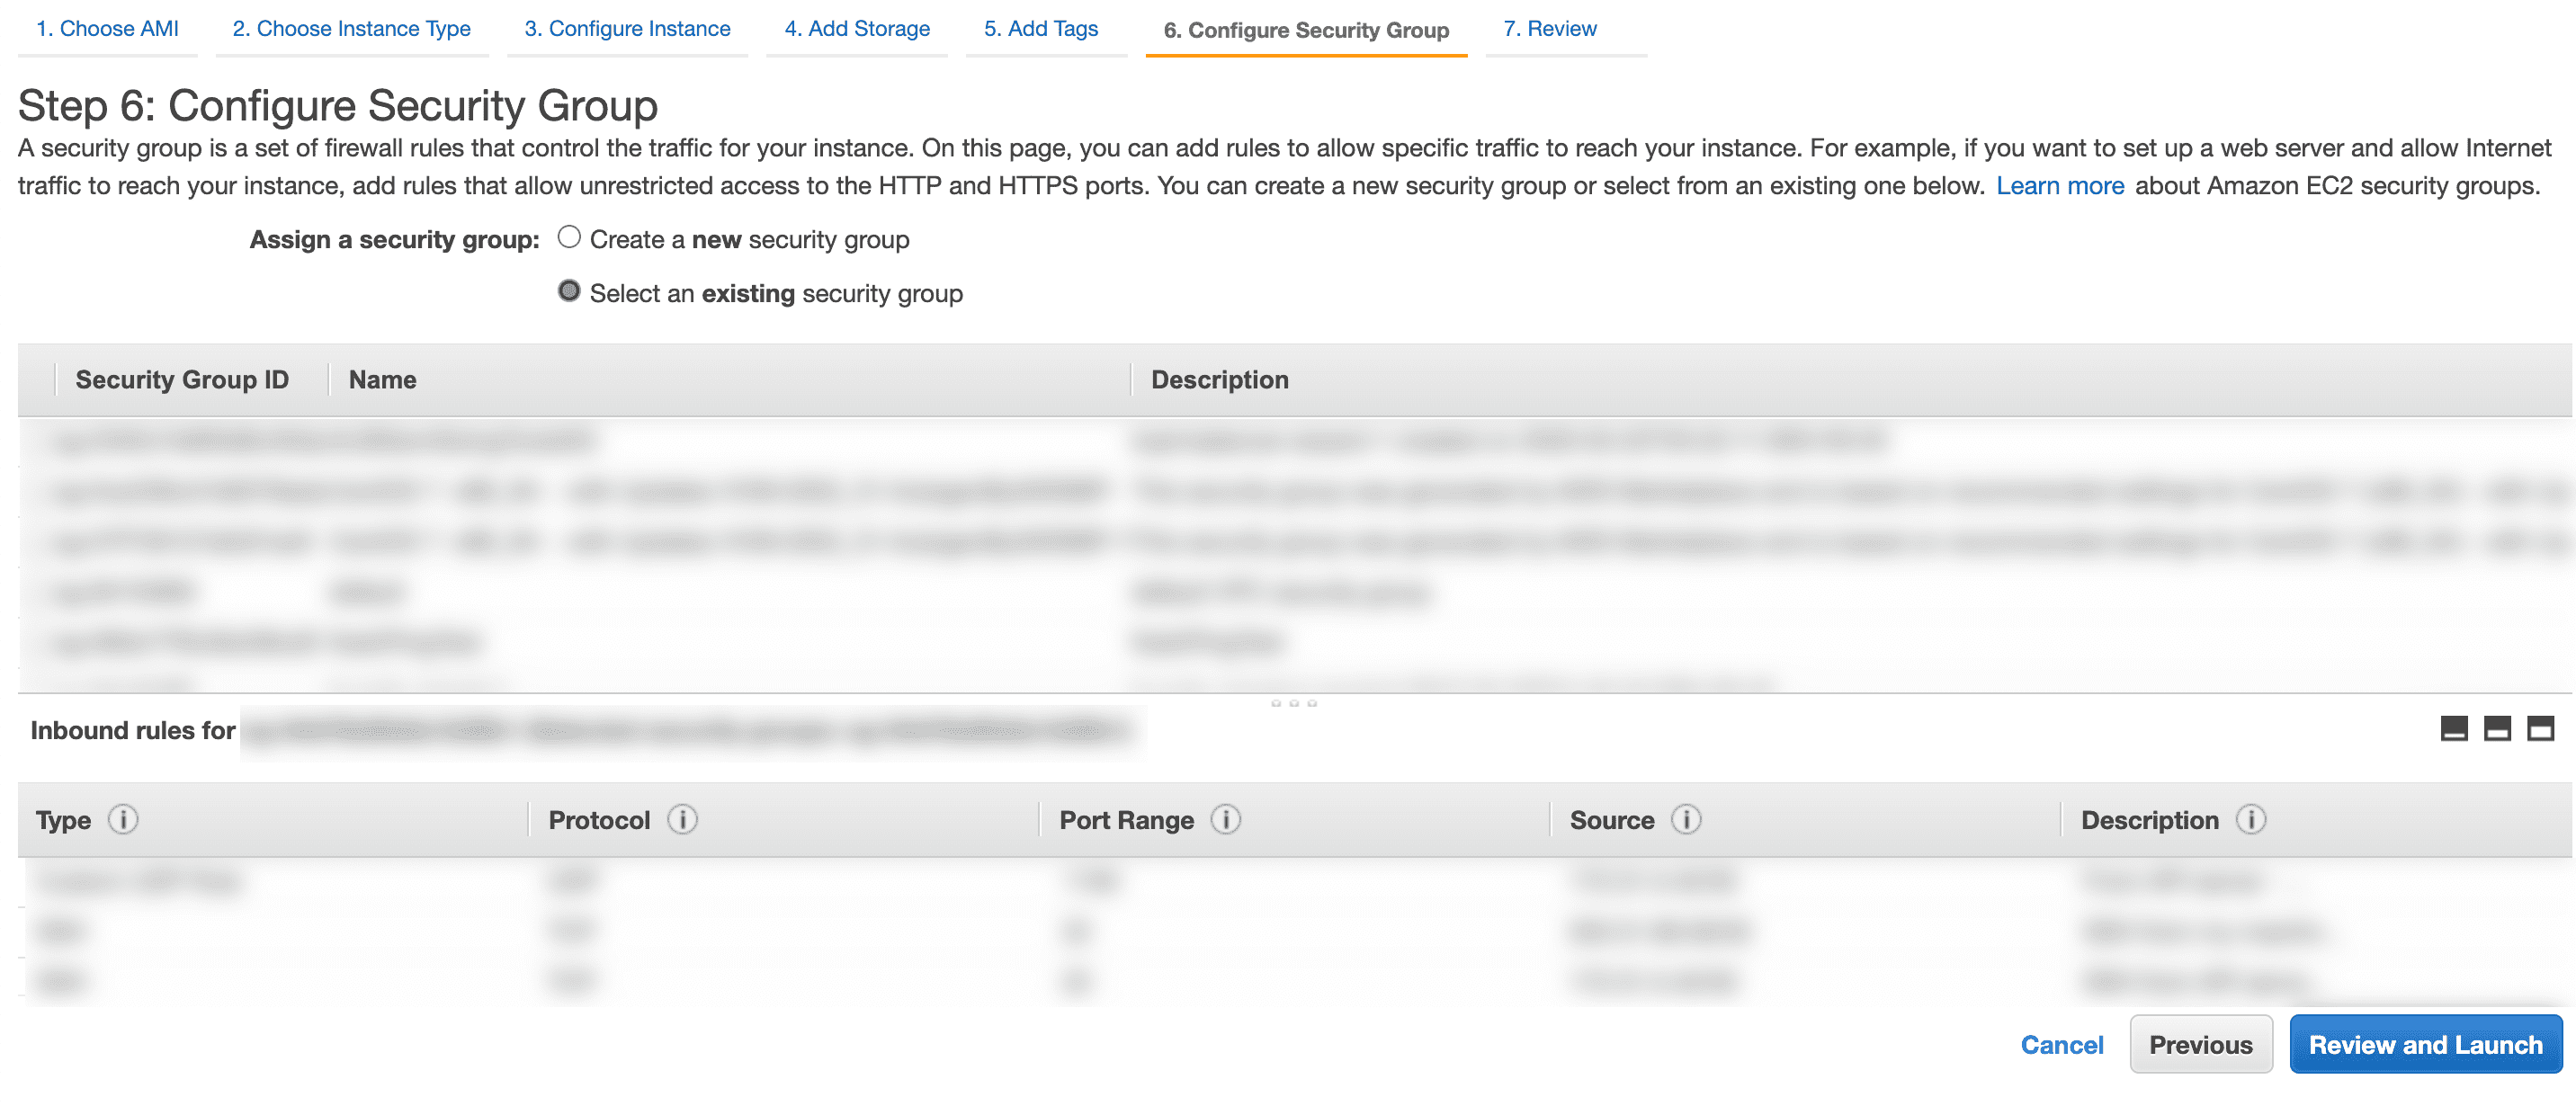
Task: Open the Choose Instance Type step
Action: [351, 28]
